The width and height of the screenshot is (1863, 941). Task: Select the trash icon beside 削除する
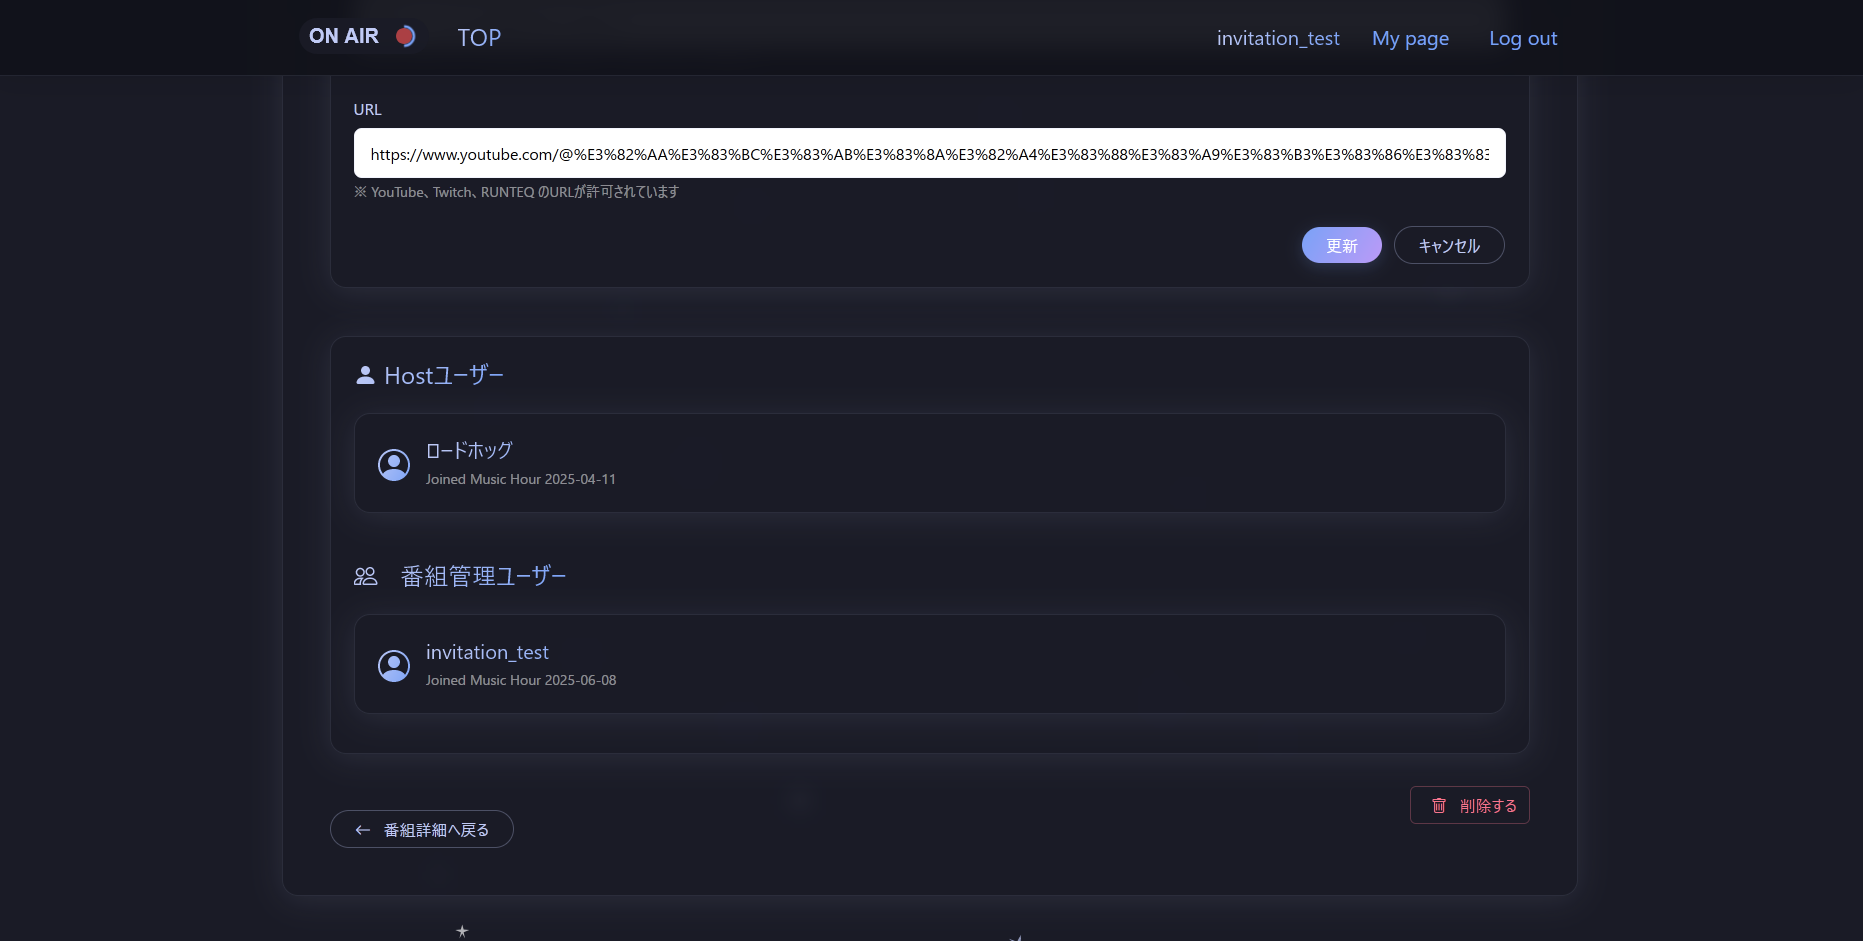(1439, 805)
